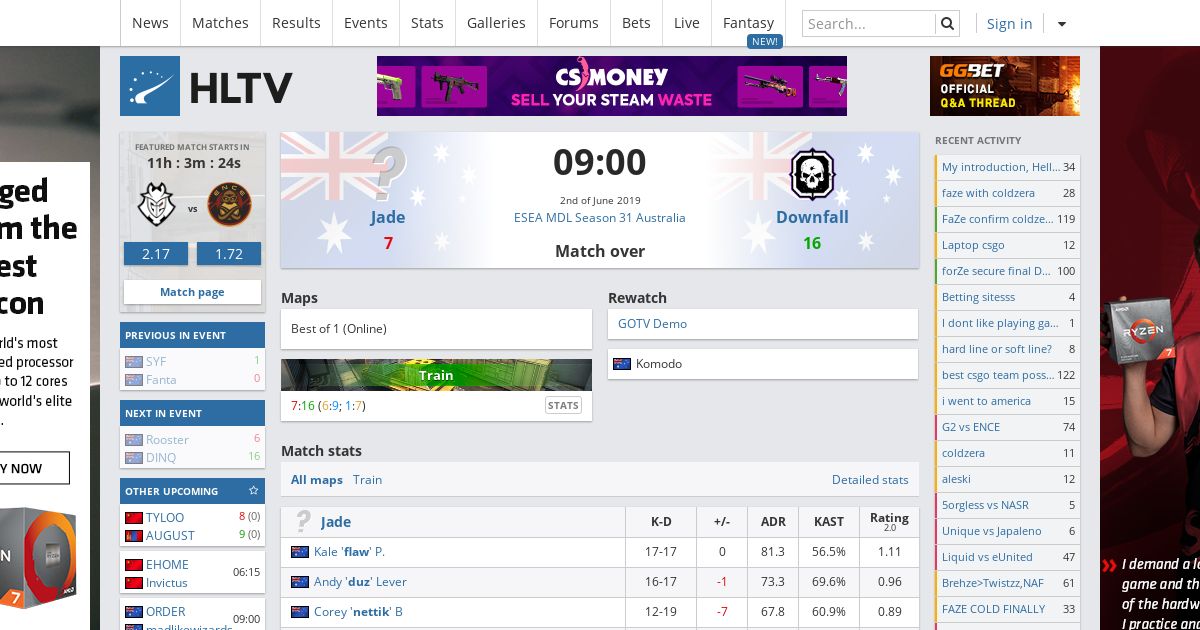Click the Train map banner
Screen dimensions: 1200x630
click(x=436, y=375)
